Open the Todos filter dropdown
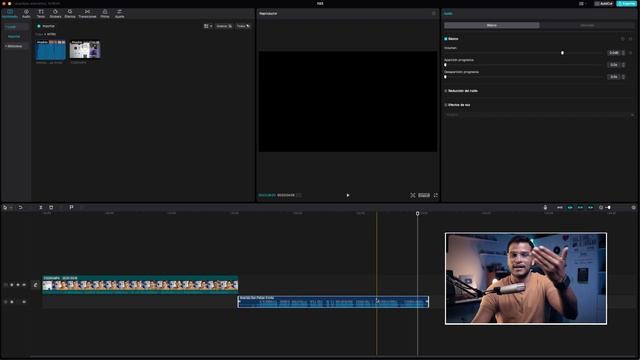The image size is (640, 360). coord(243,26)
